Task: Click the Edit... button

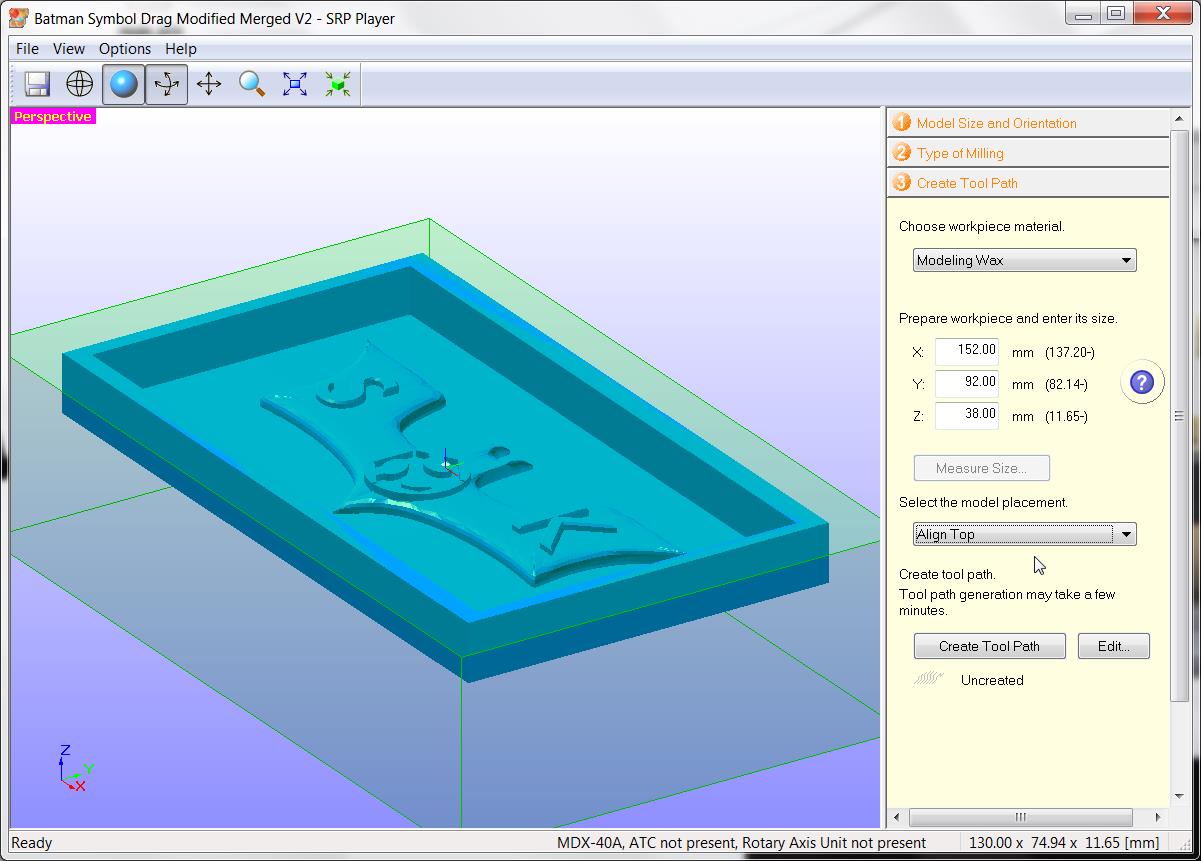Action: pyautogui.click(x=1113, y=646)
